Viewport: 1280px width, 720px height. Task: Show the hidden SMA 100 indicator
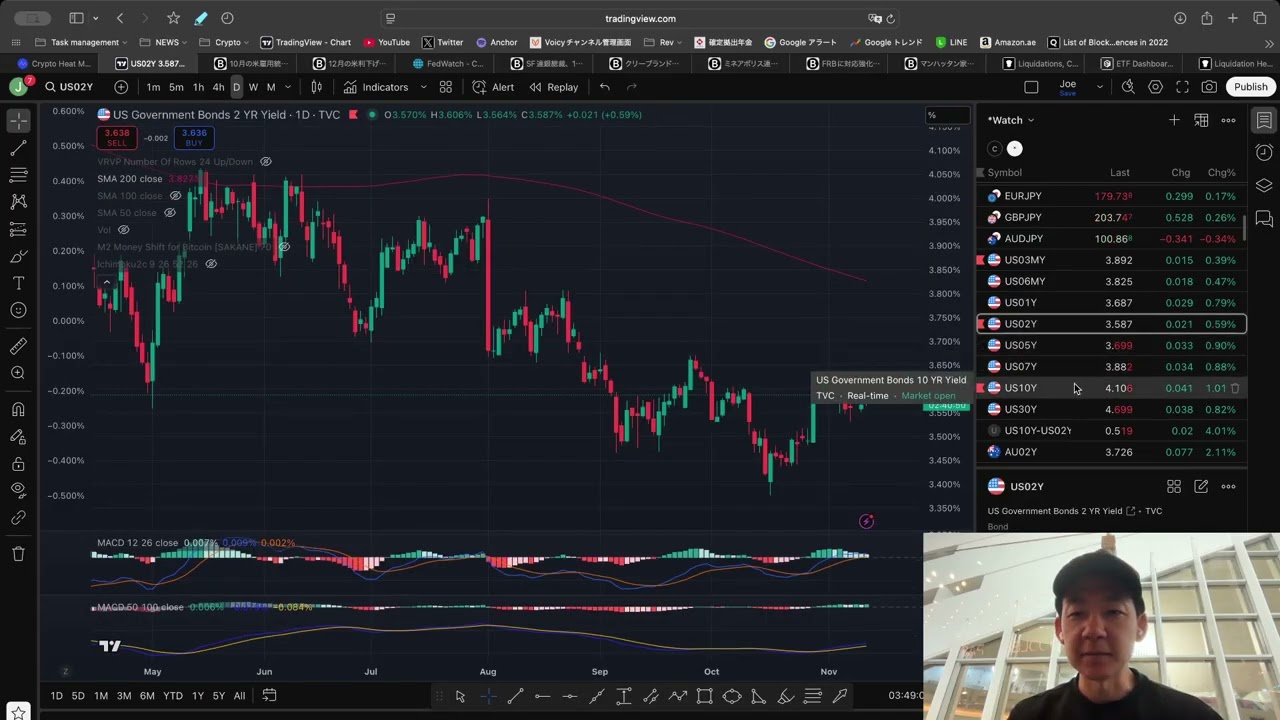(175, 196)
